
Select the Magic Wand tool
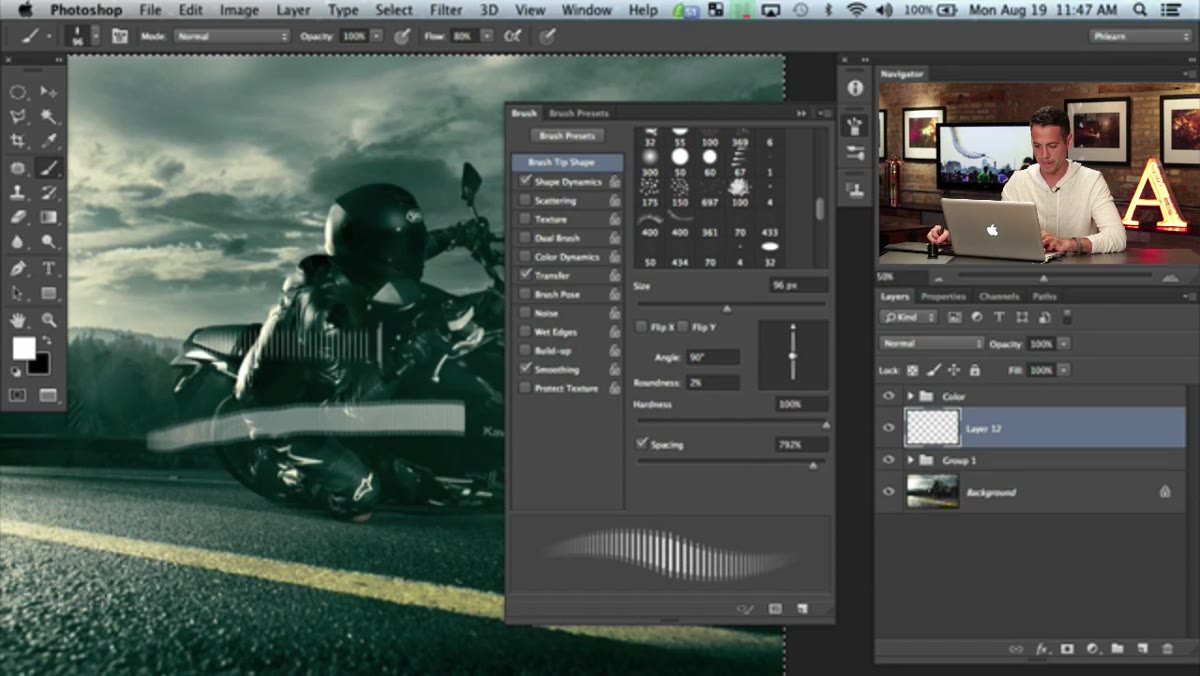tap(48, 116)
